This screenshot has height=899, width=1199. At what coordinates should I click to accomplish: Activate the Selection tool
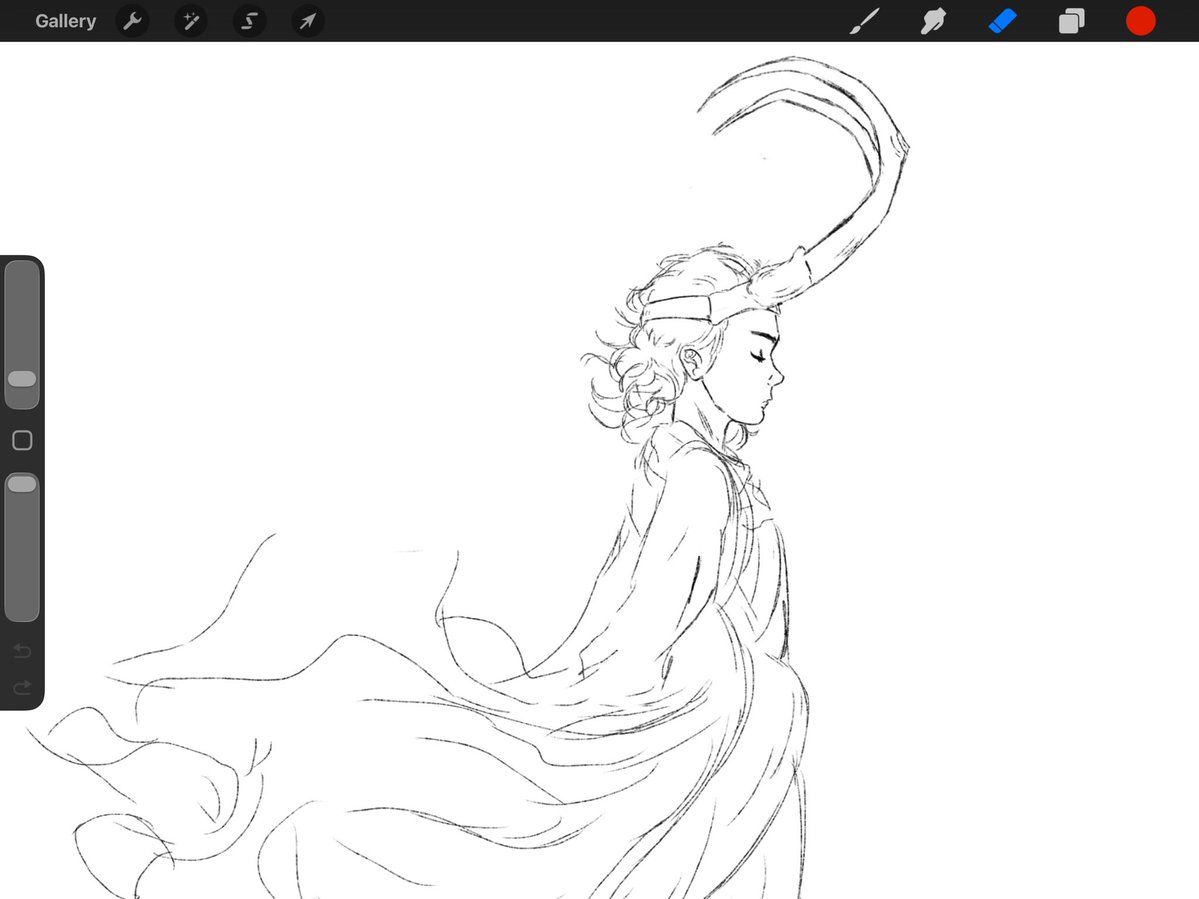(249, 21)
